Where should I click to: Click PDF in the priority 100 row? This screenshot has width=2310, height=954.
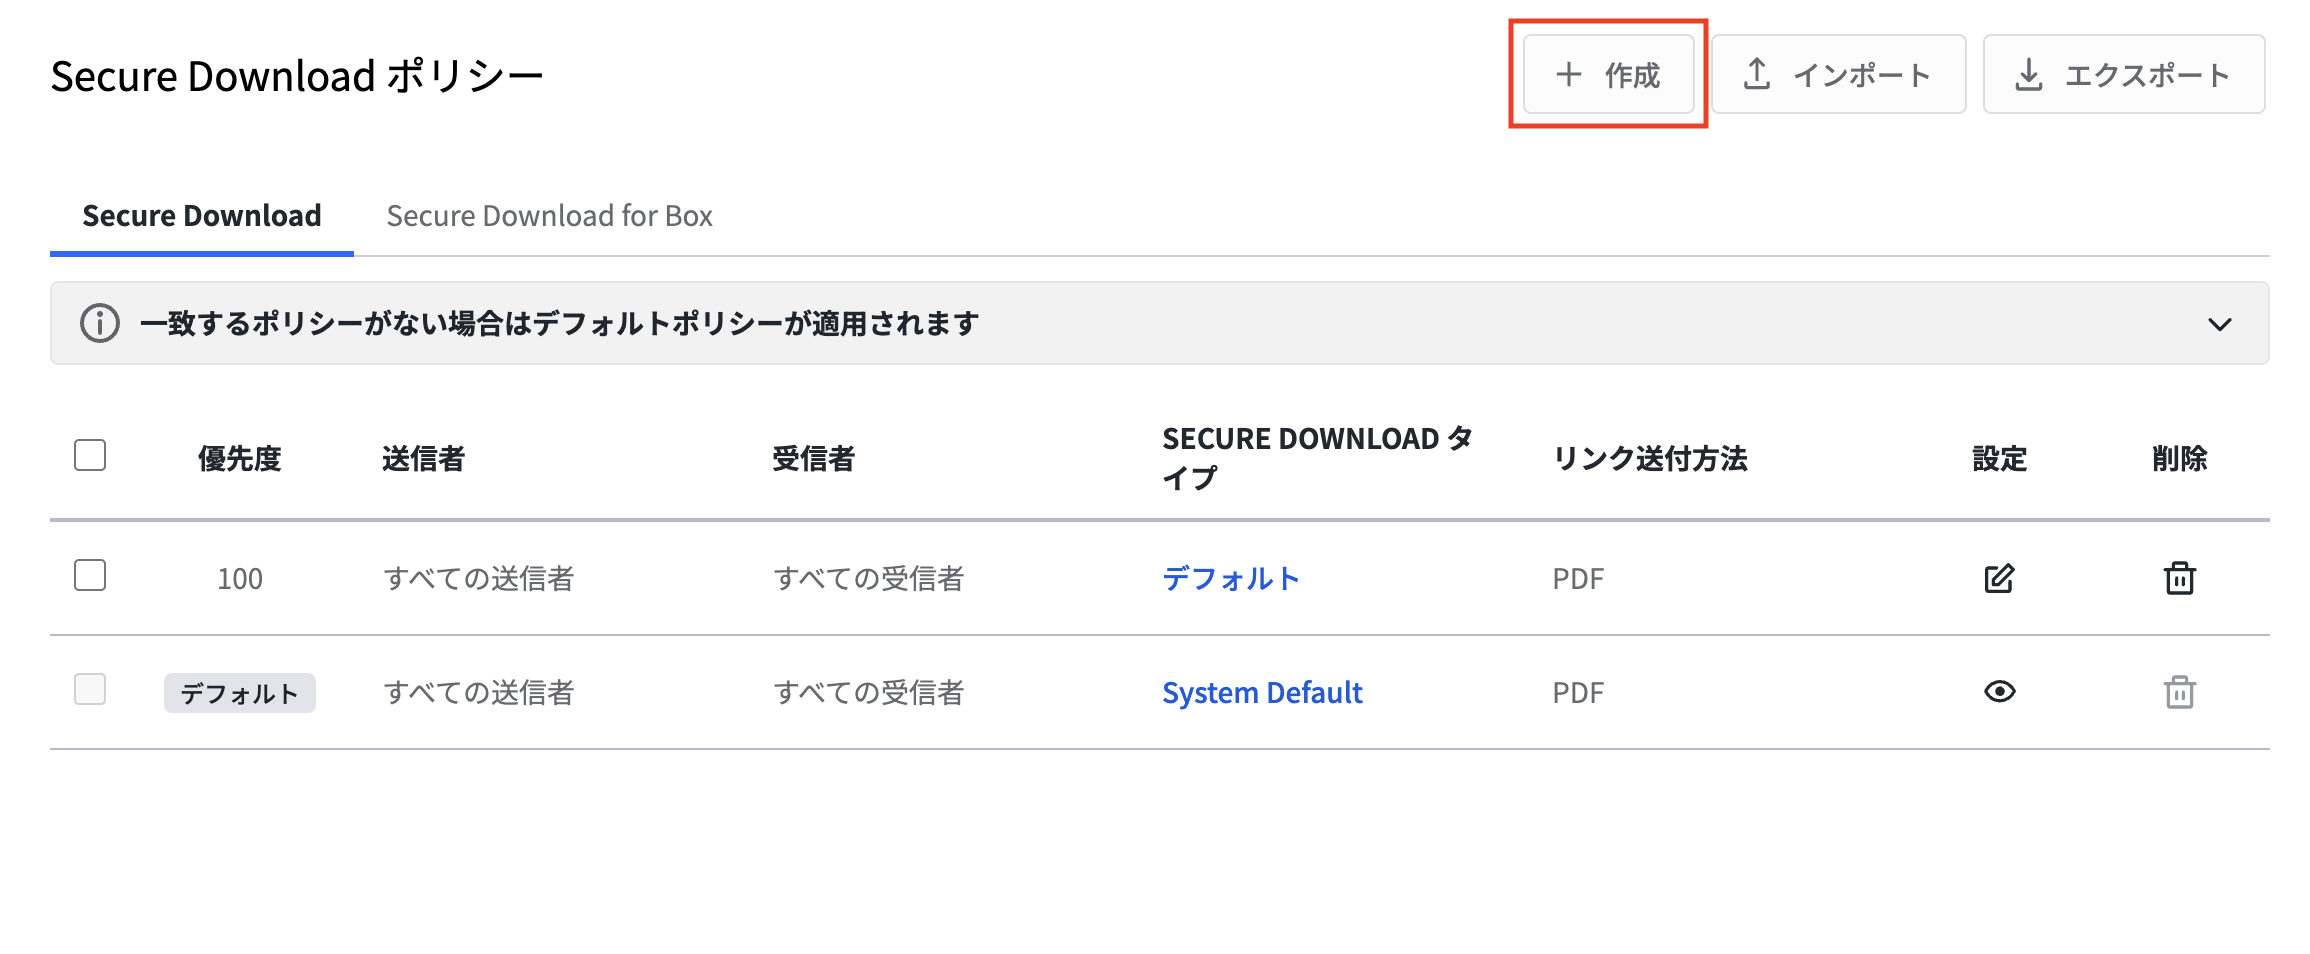pyautogui.click(x=1578, y=579)
